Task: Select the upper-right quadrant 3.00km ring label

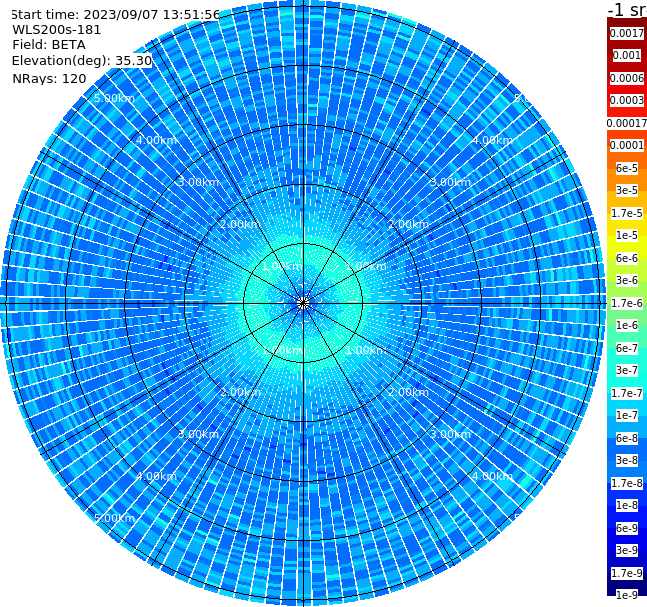Action: [x=450, y=182]
